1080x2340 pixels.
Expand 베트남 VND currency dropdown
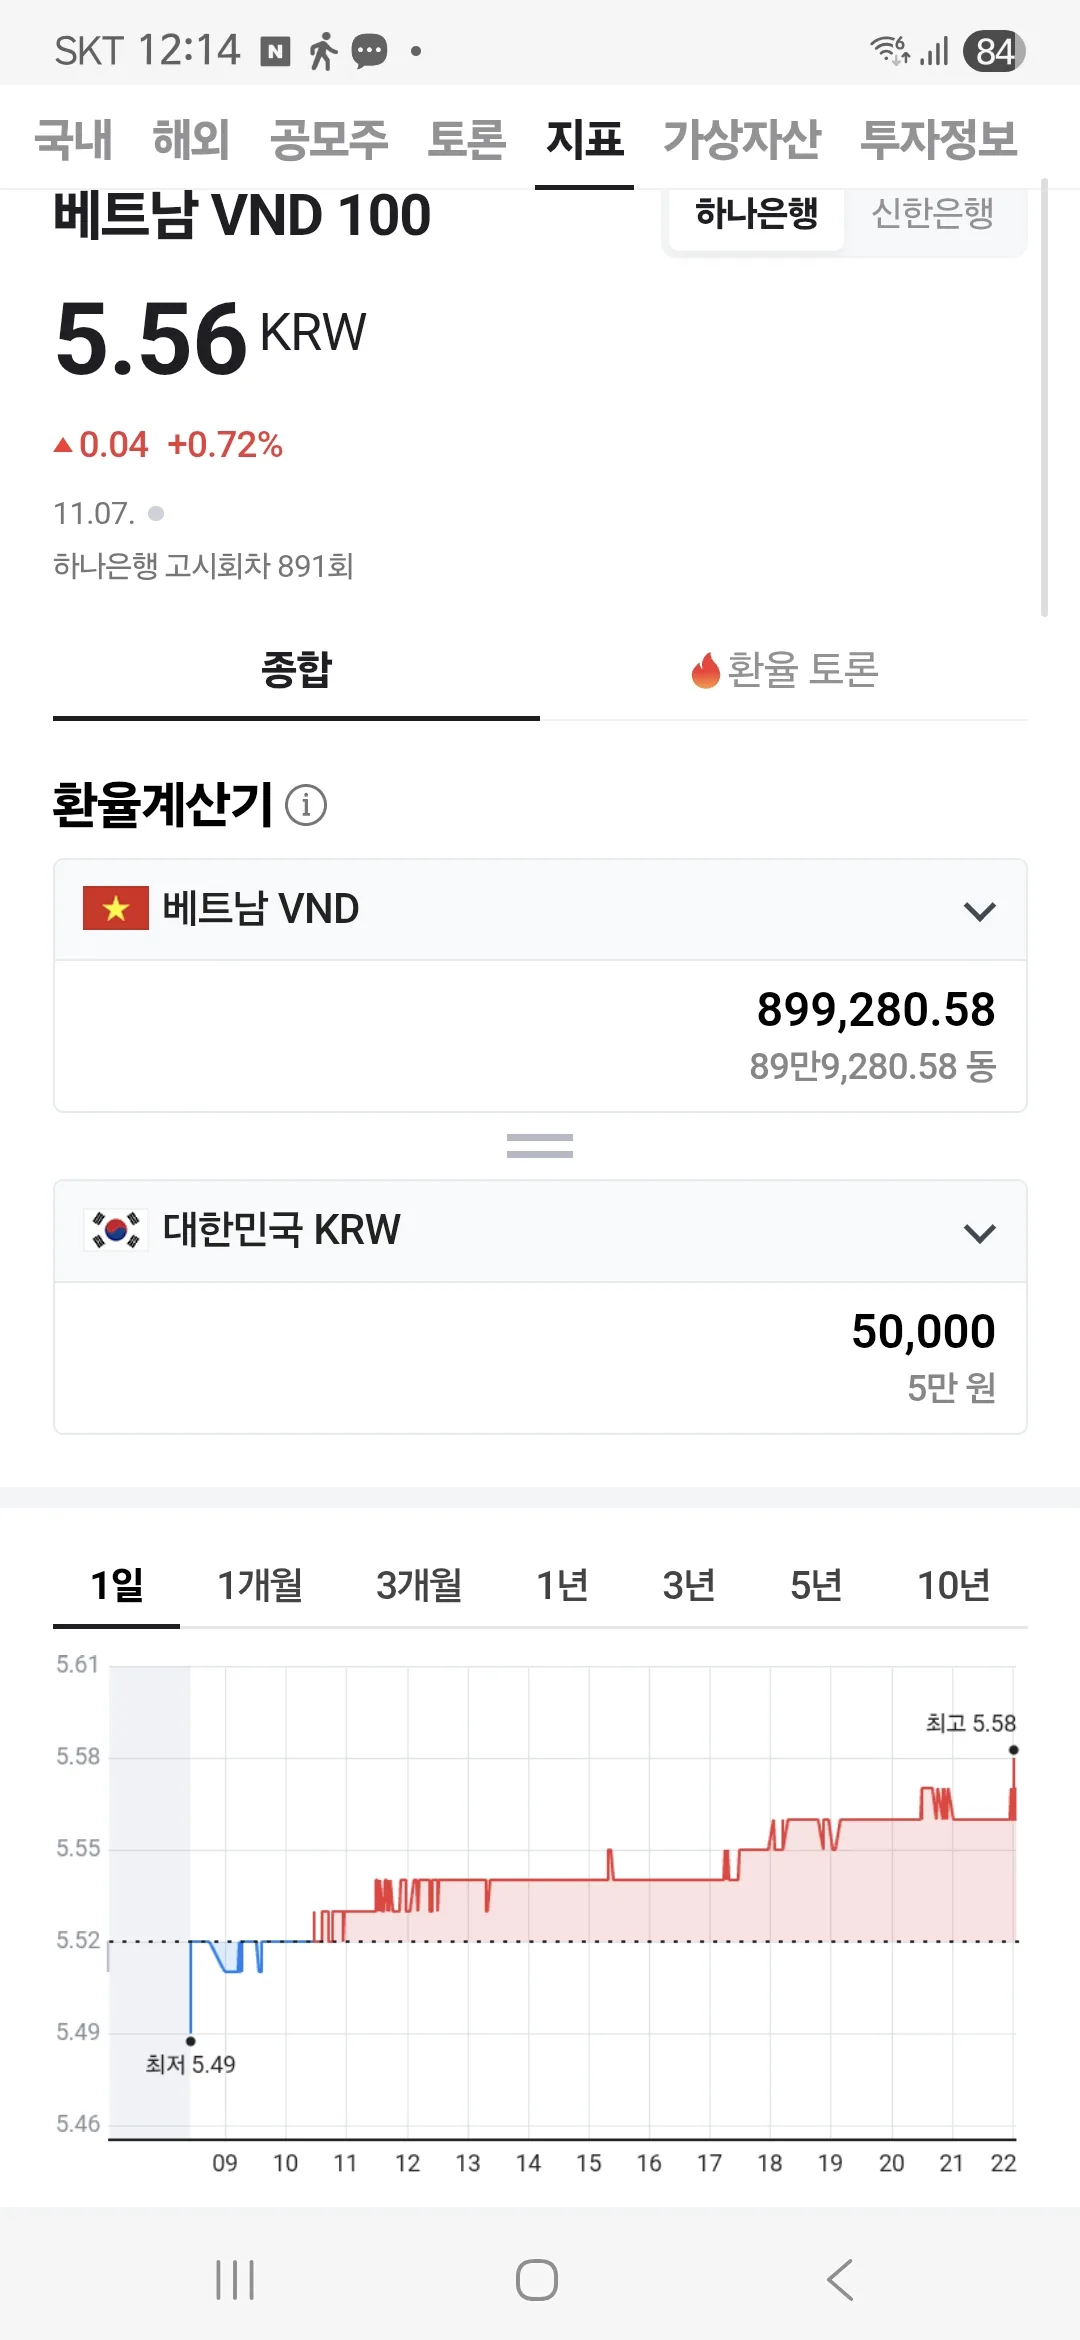pos(540,910)
